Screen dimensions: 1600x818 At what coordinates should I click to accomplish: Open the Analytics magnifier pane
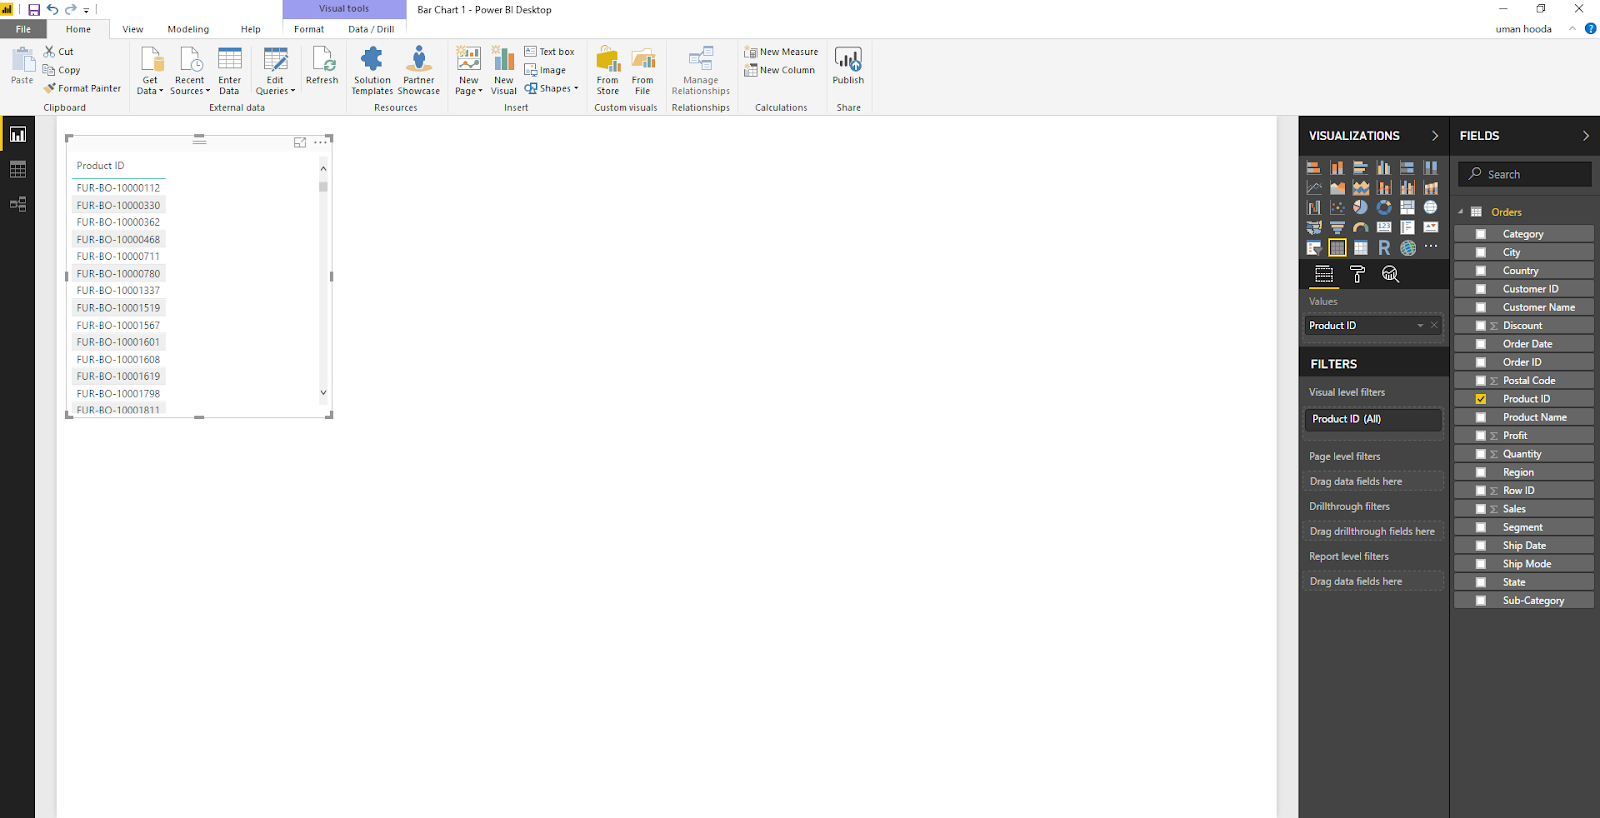[1390, 274]
